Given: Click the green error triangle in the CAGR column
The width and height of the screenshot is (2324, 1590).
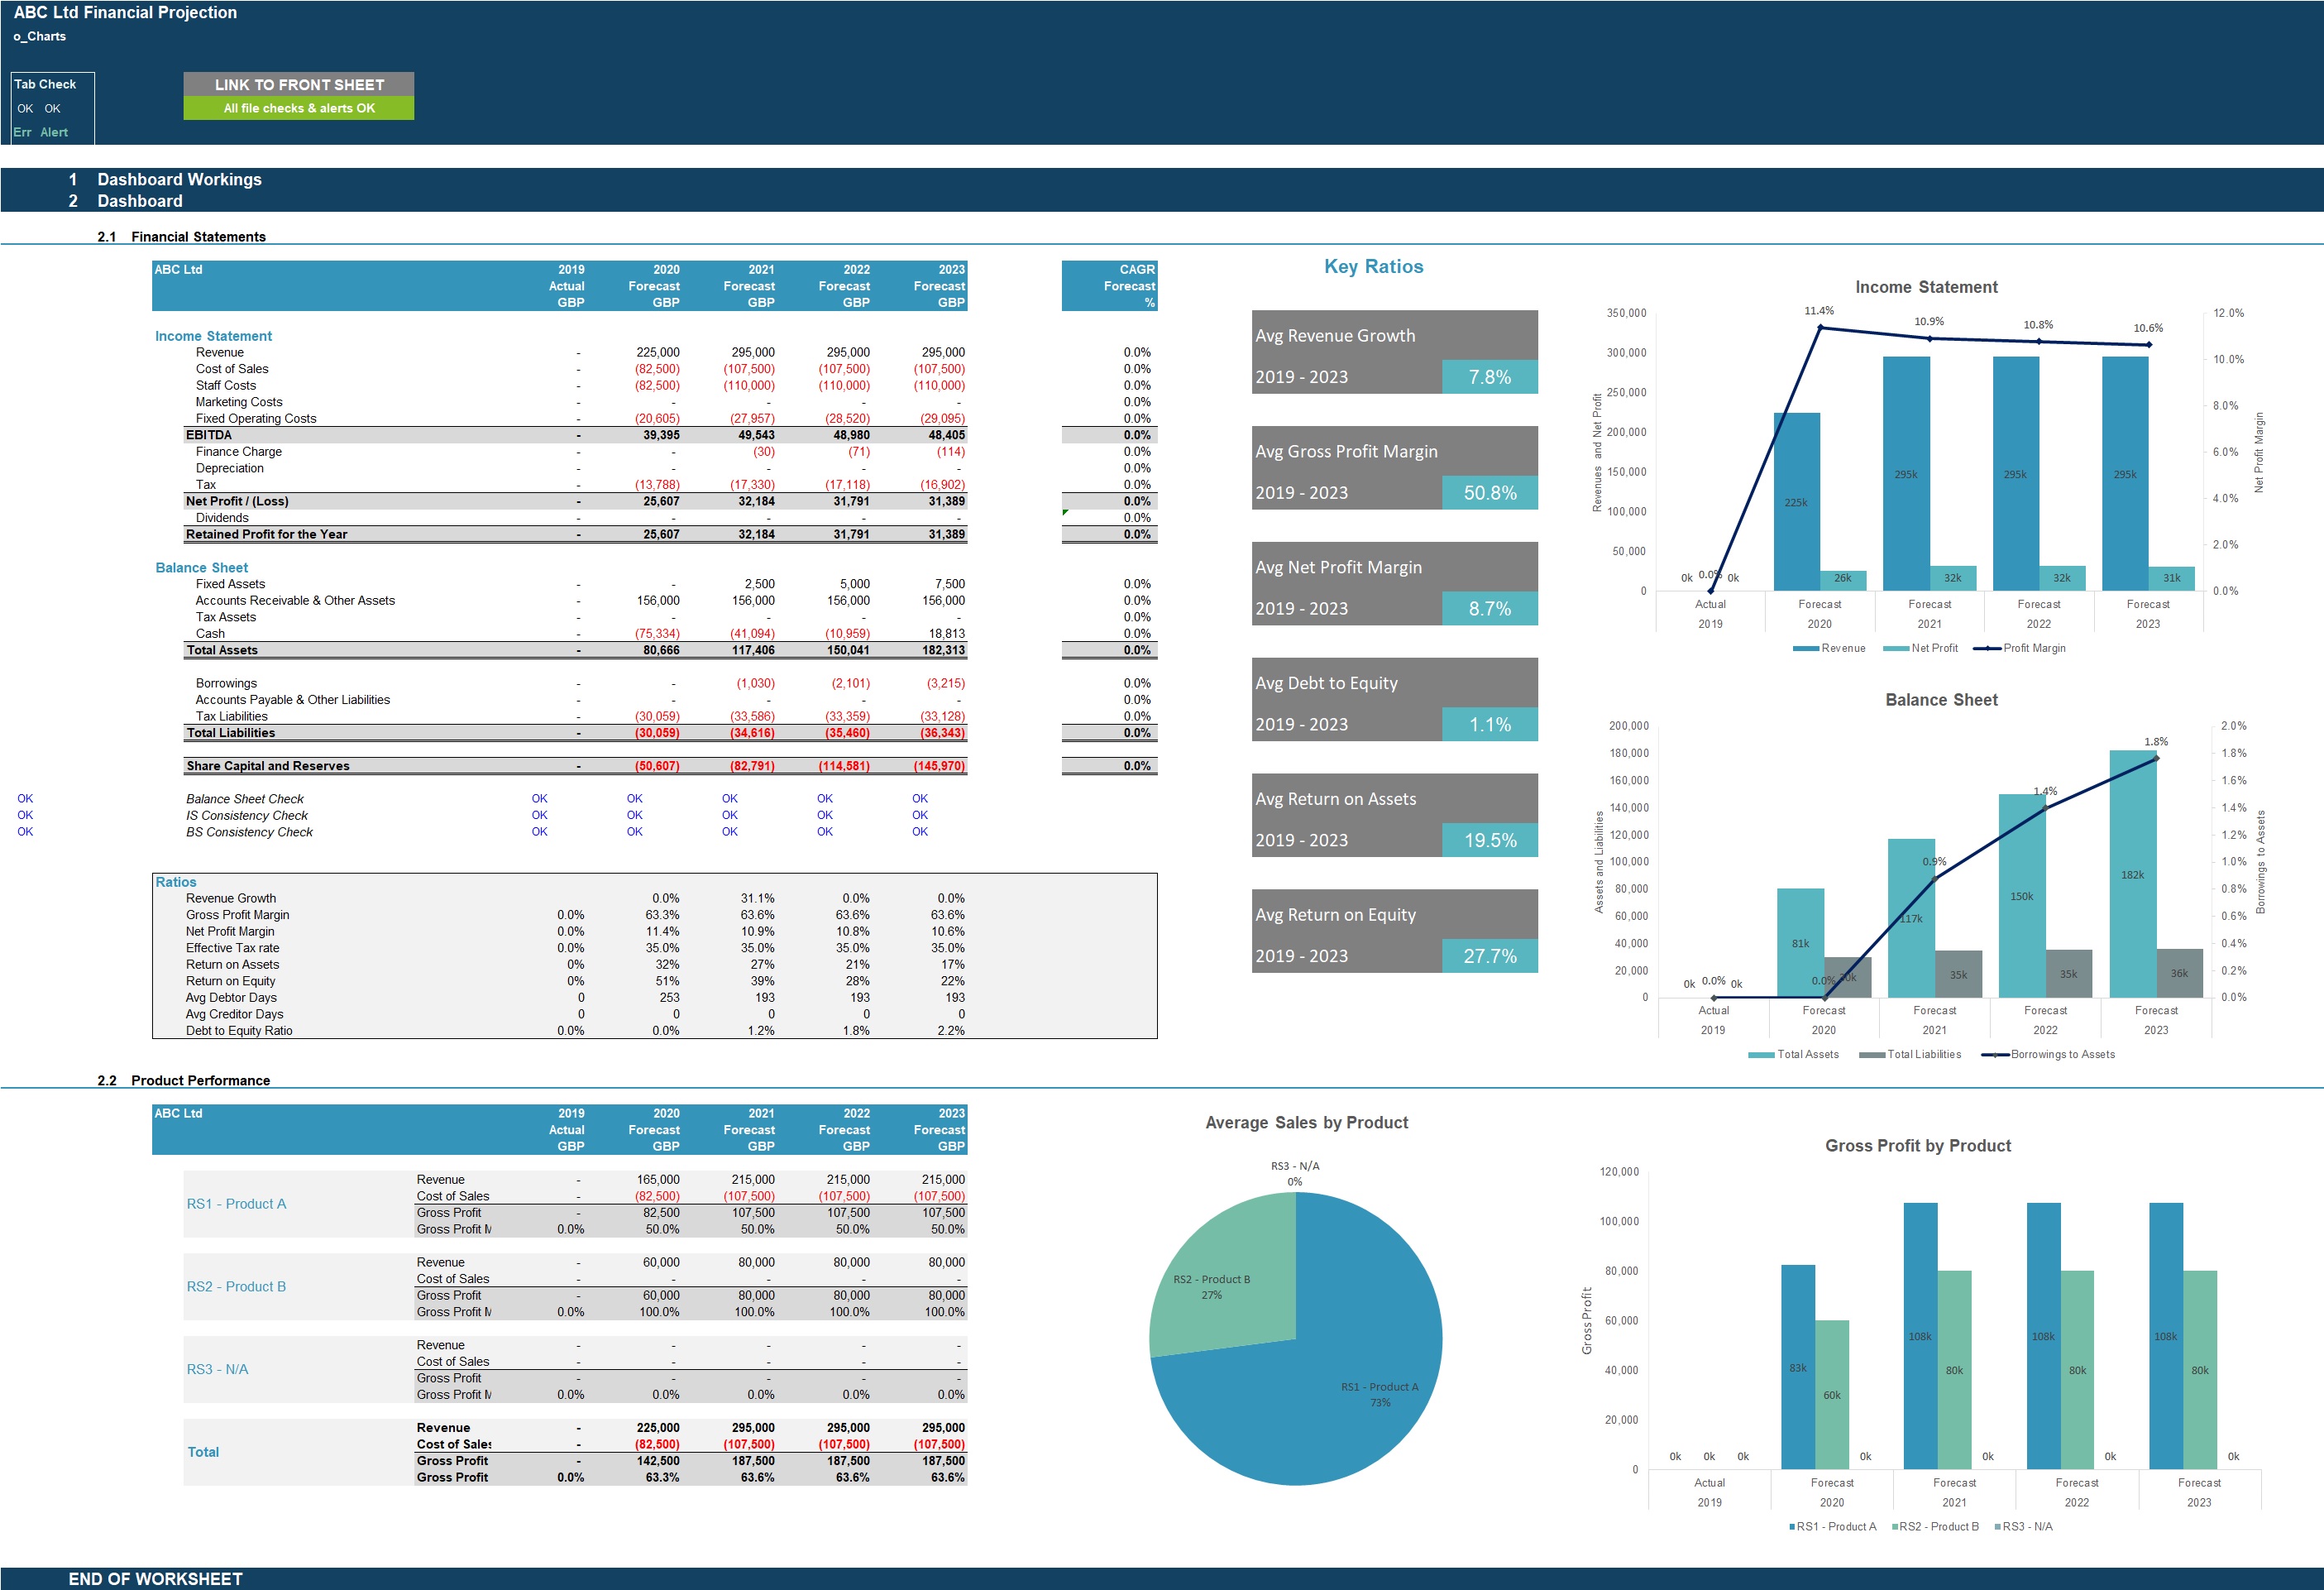Looking at the screenshot, I should (x=1065, y=512).
